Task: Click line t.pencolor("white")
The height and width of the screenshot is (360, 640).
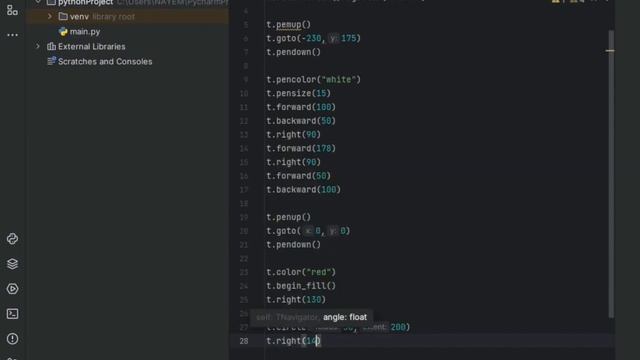Action: [x=313, y=80]
